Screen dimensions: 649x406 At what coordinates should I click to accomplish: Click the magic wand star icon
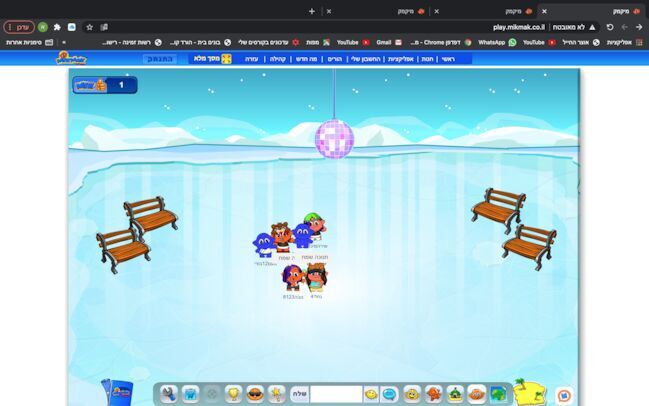(276, 394)
